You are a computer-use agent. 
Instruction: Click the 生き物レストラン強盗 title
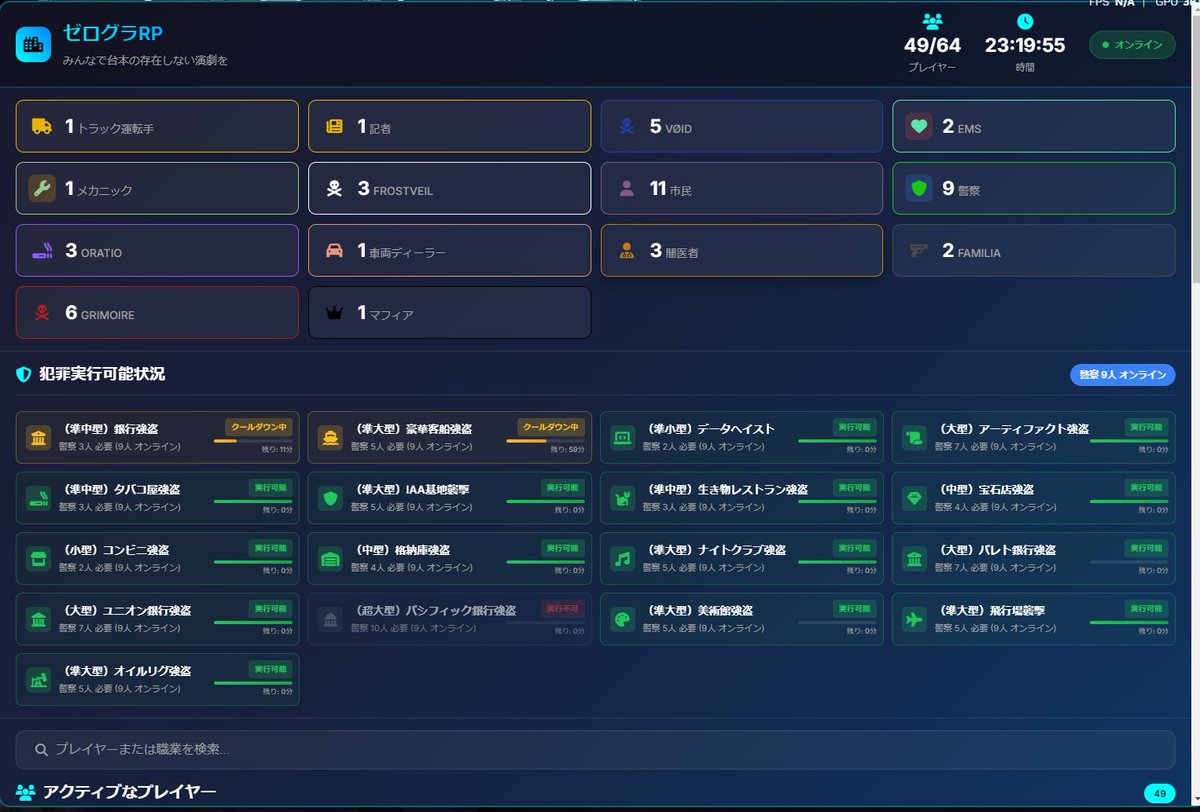tap(728, 489)
